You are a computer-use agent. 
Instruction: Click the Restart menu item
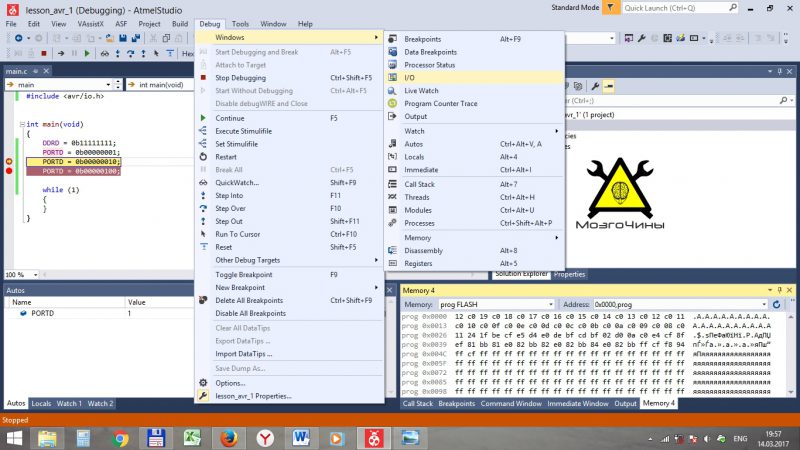pyautogui.click(x=289, y=157)
